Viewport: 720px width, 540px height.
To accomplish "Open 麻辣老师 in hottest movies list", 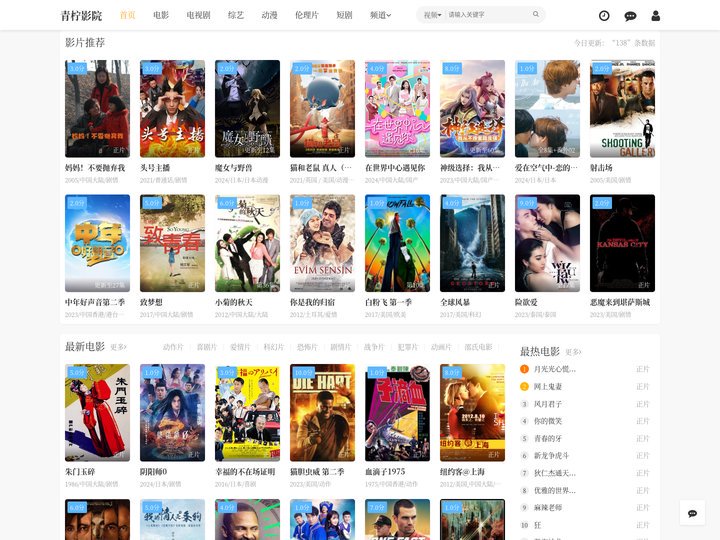I will coord(547,507).
